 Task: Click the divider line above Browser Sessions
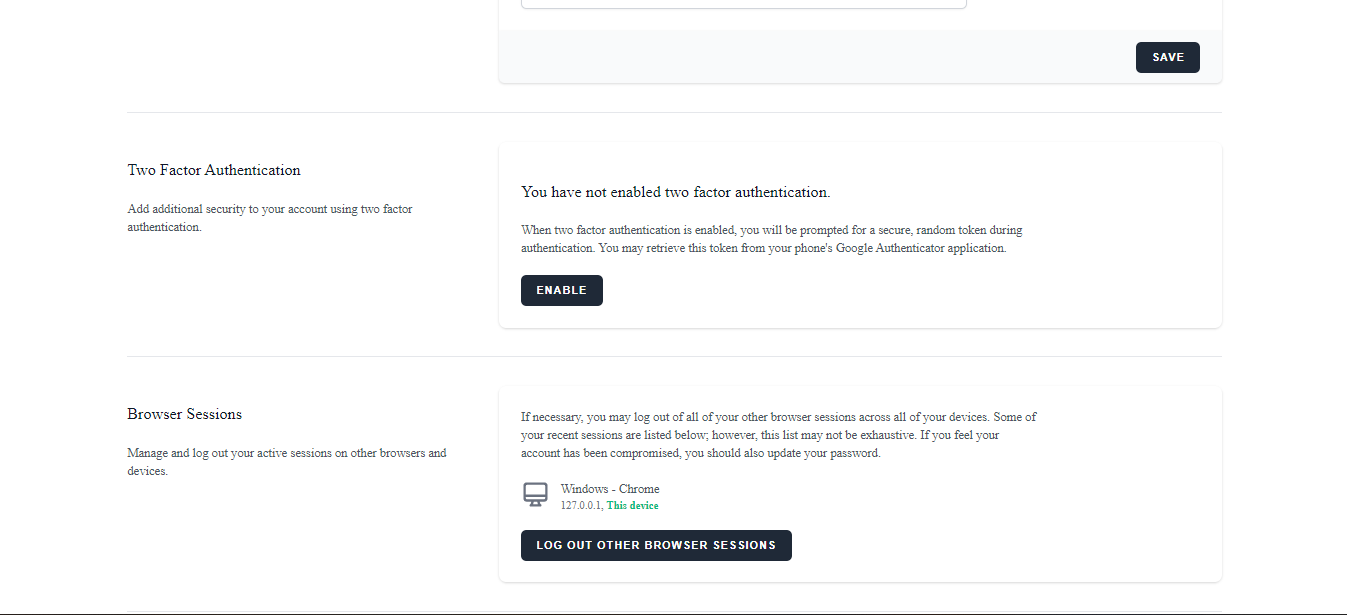[674, 357]
